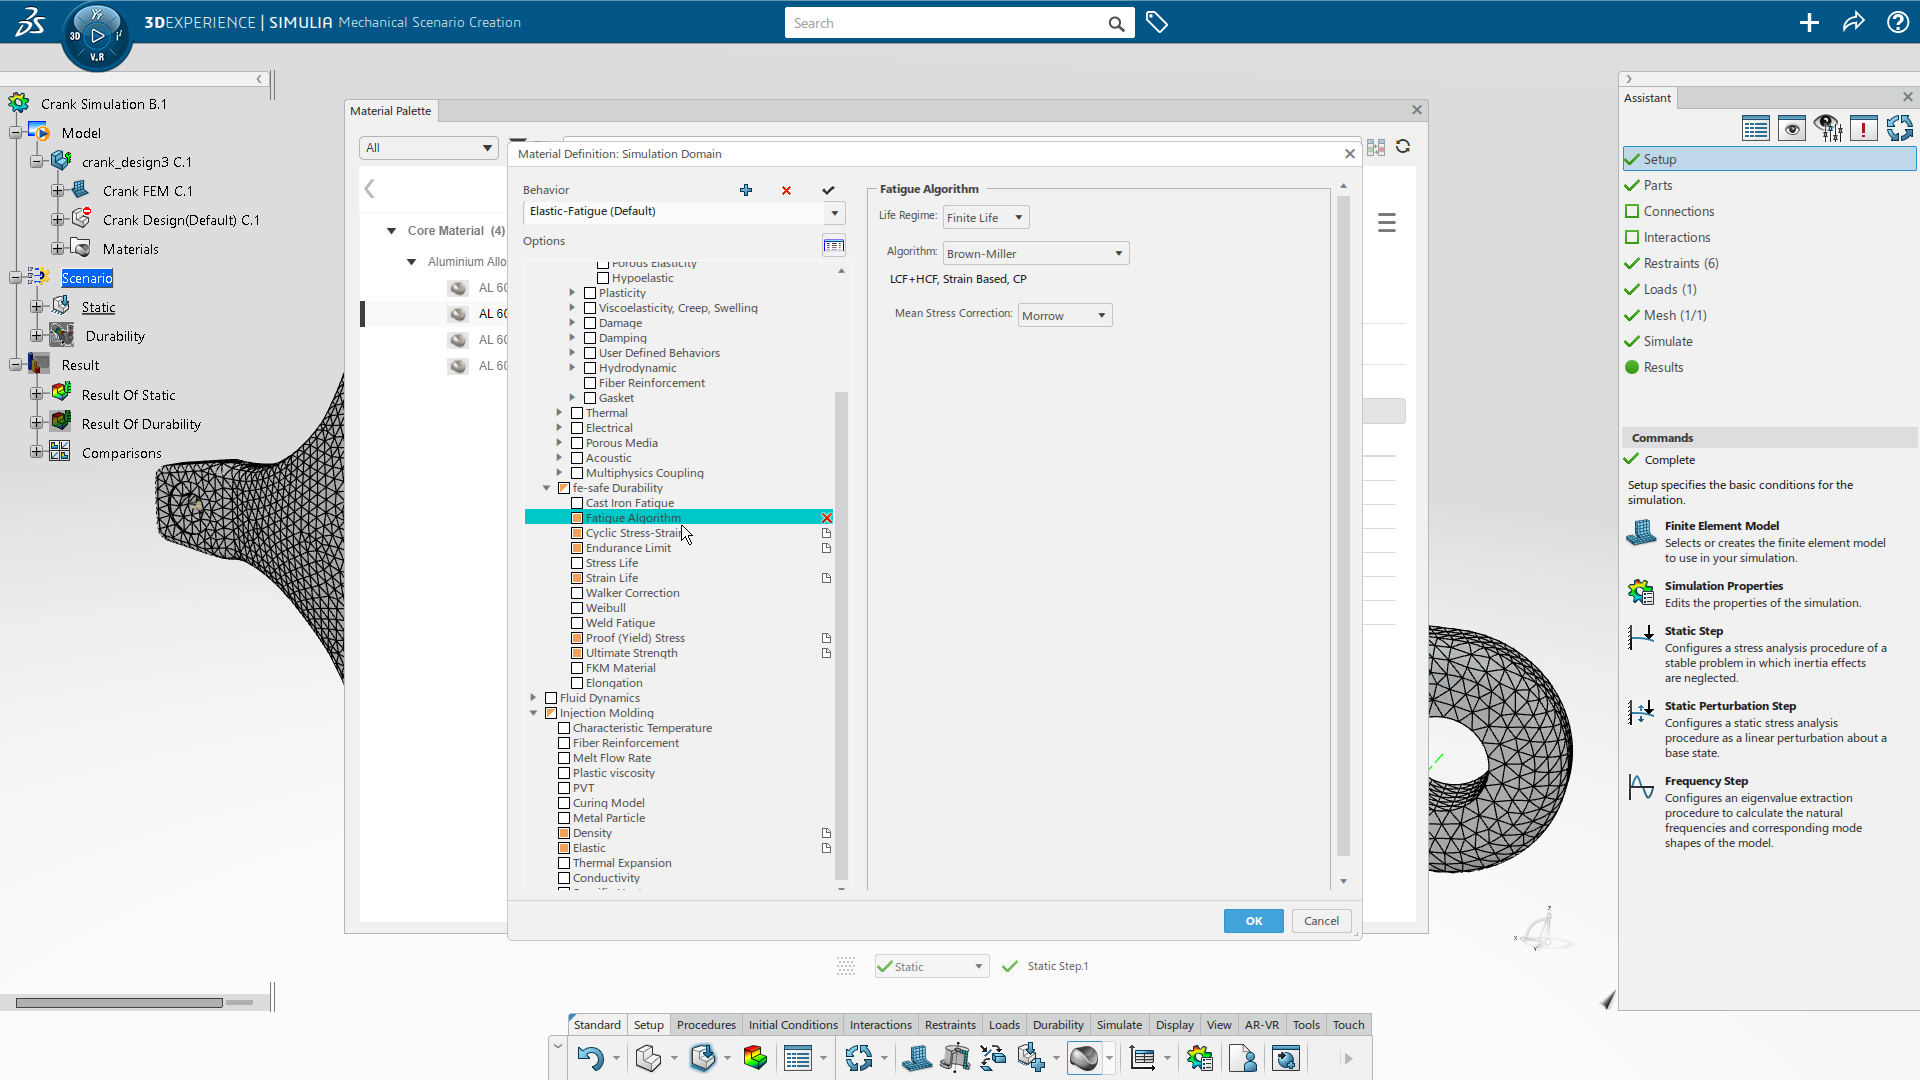Click the Finite Element Model toolbar icon
This screenshot has height=1080, width=1920.
(x=916, y=1058)
